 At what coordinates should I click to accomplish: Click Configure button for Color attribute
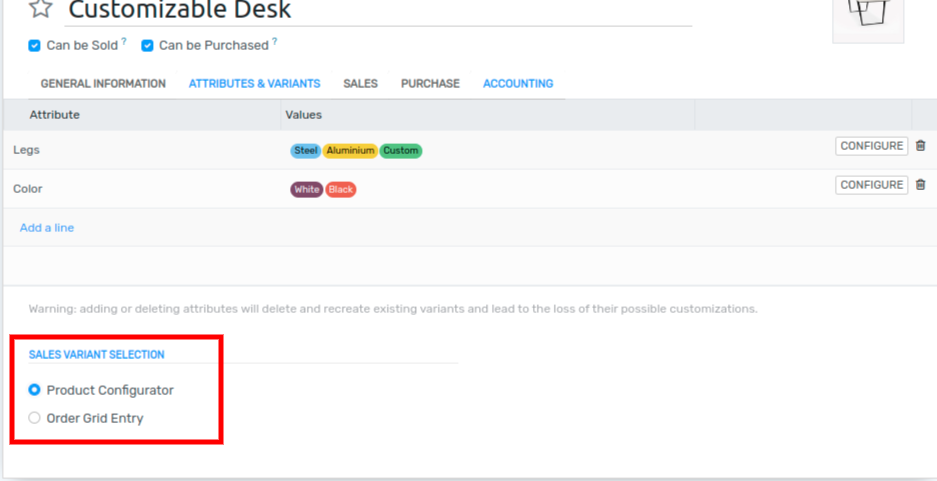(871, 185)
